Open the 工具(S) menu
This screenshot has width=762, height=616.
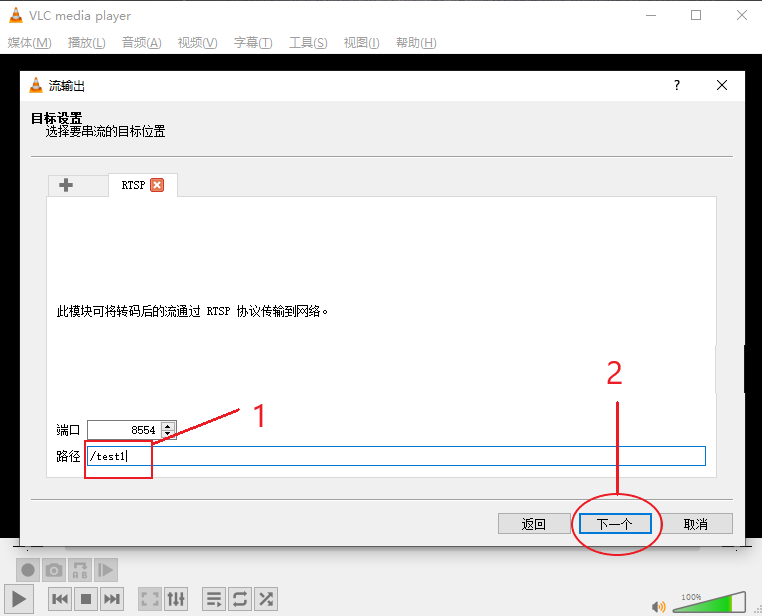[308, 43]
